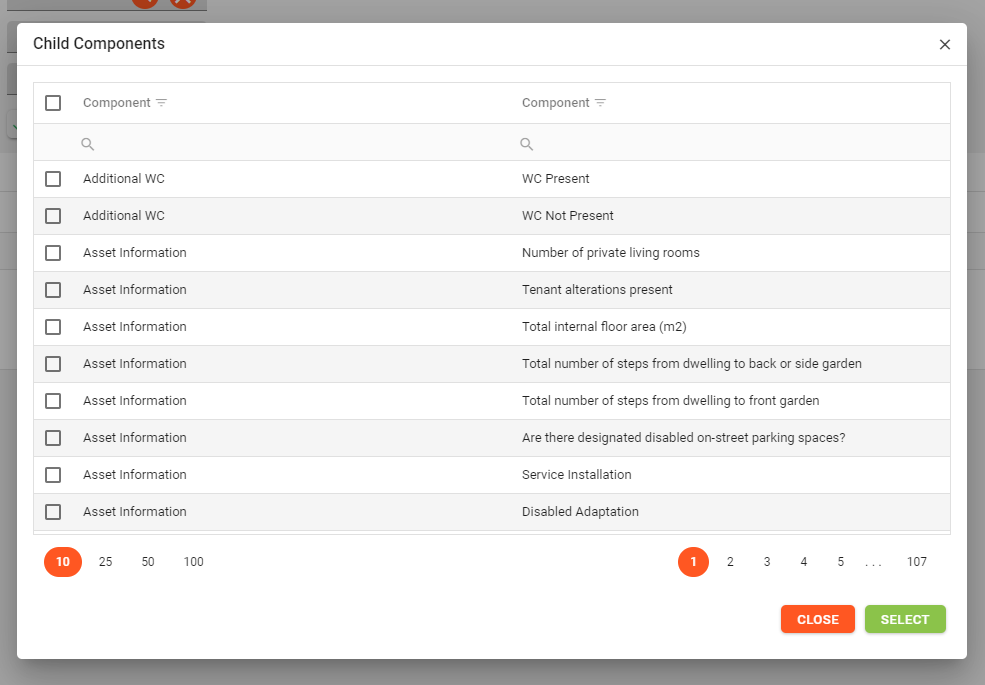Toggle the select-all checkbox in header

[53, 103]
